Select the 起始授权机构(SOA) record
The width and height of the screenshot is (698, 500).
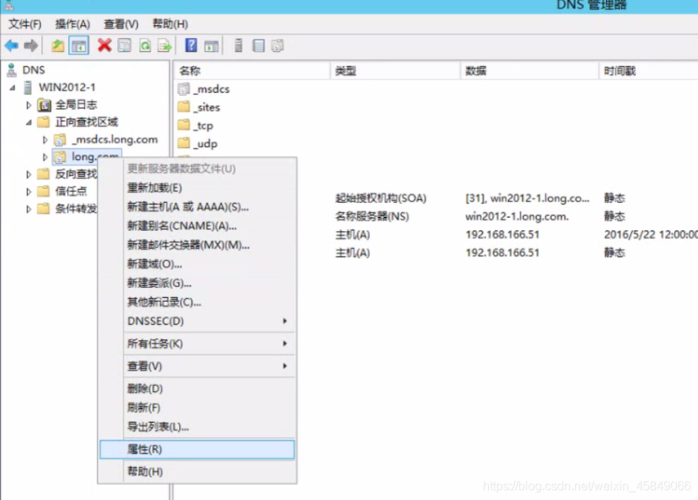(x=381, y=199)
